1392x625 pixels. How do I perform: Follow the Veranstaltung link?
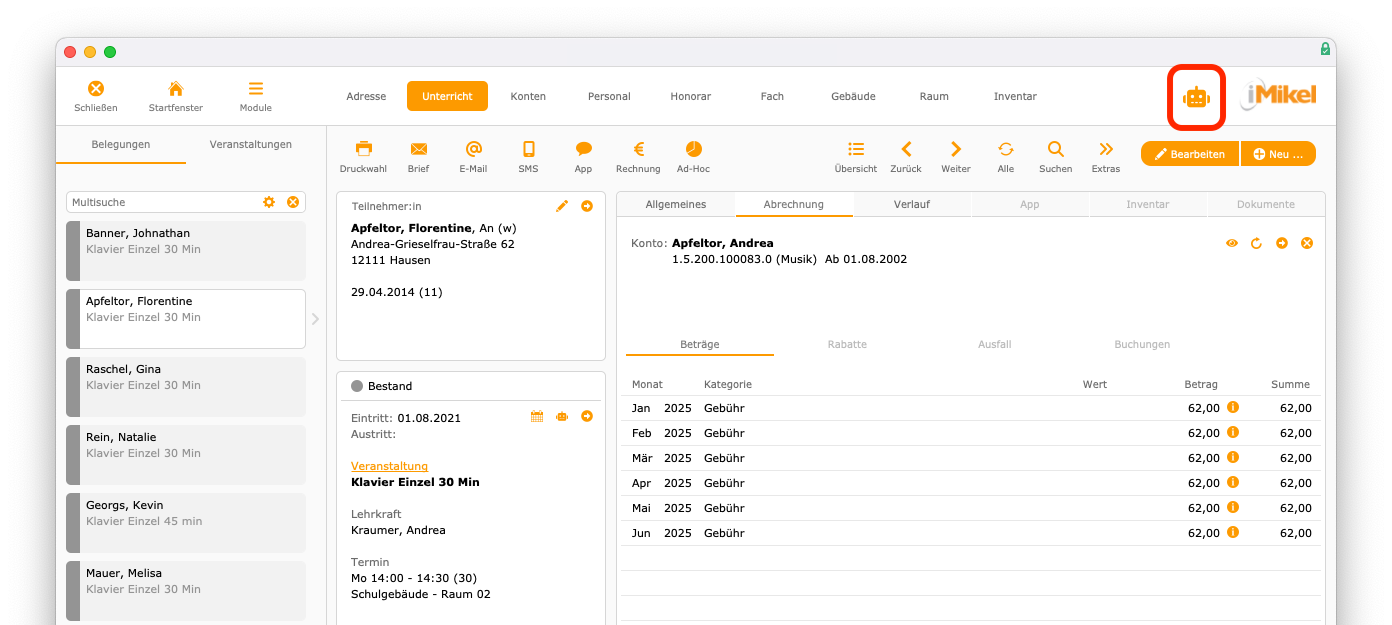pyautogui.click(x=390, y=466)
